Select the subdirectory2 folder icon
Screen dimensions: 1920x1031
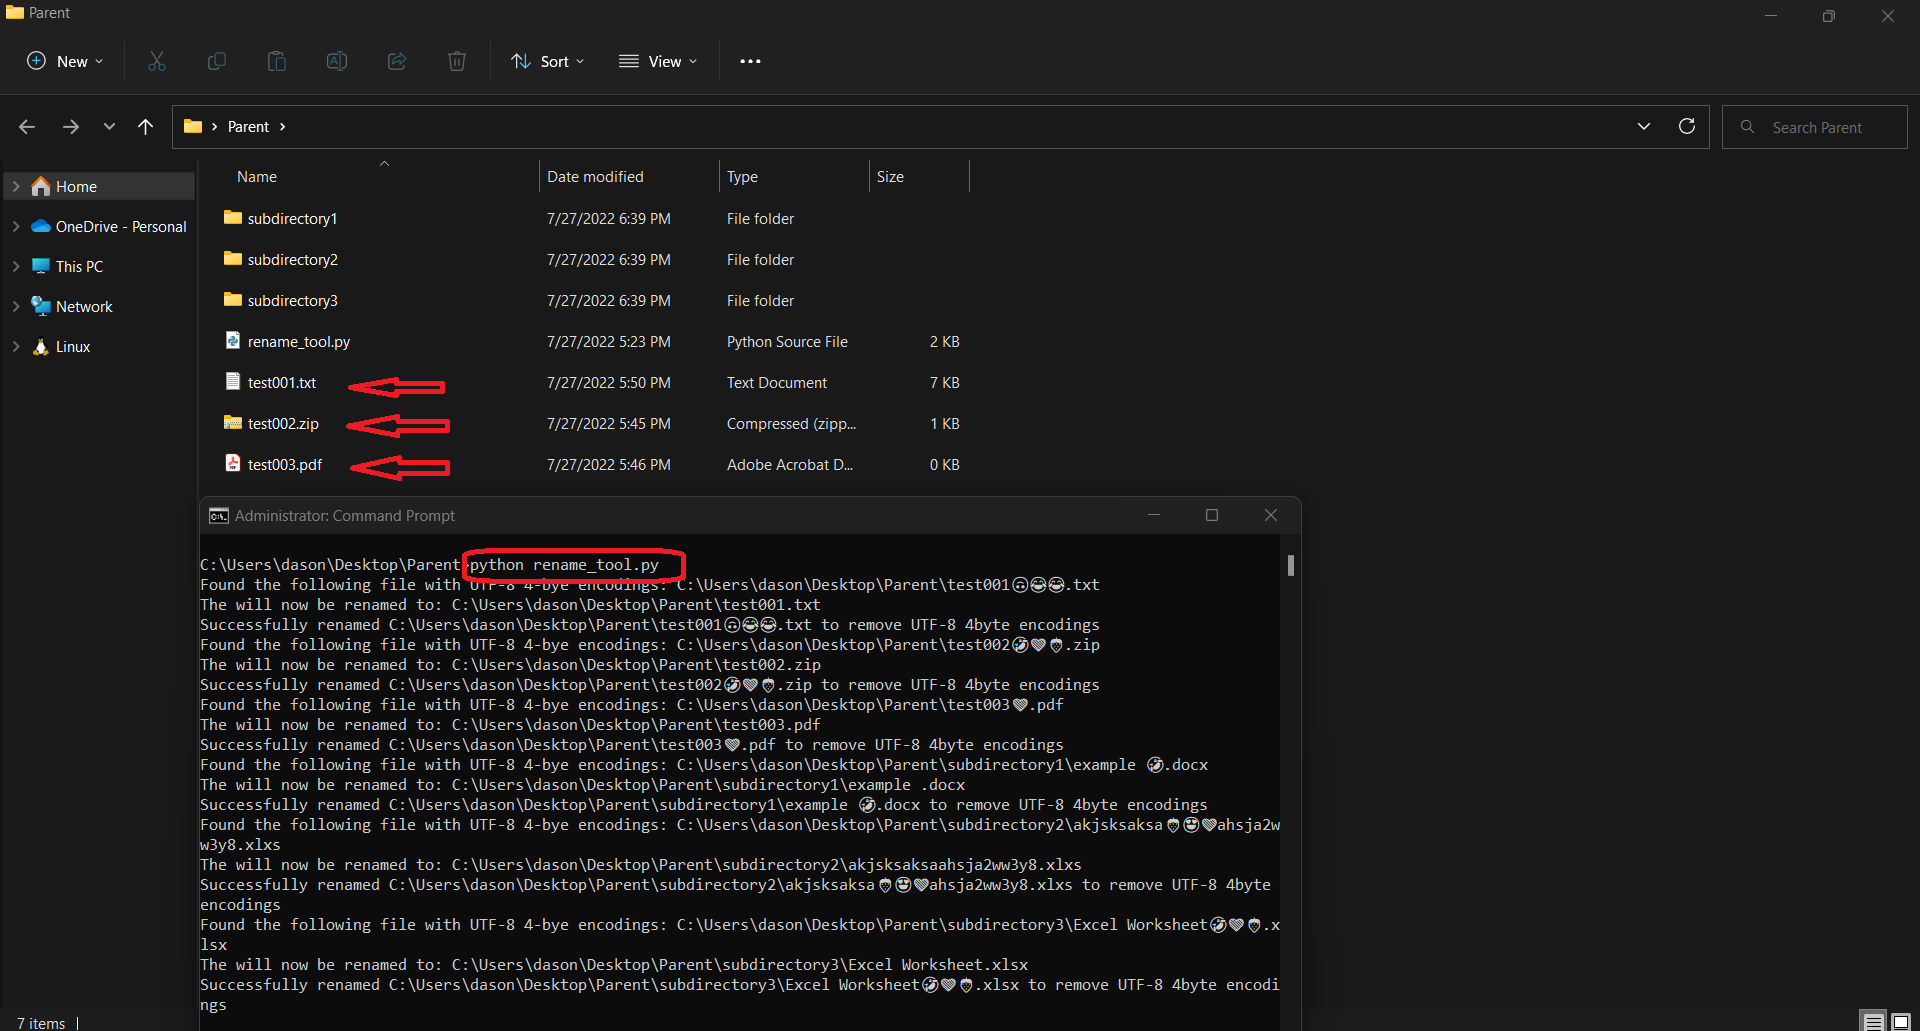coord(233,258)
